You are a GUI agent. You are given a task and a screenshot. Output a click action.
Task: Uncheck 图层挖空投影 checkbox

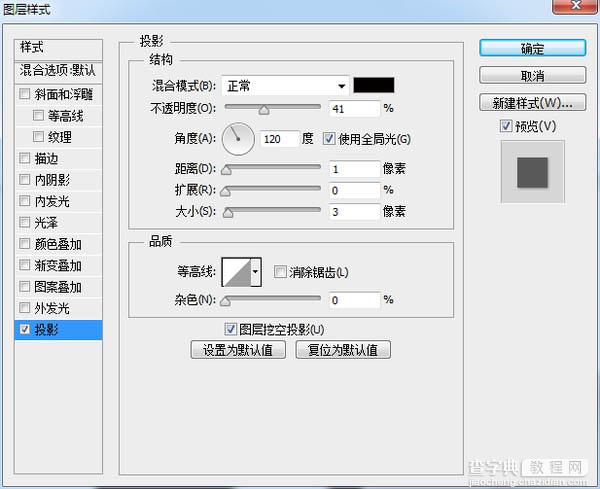coord(230,329)
